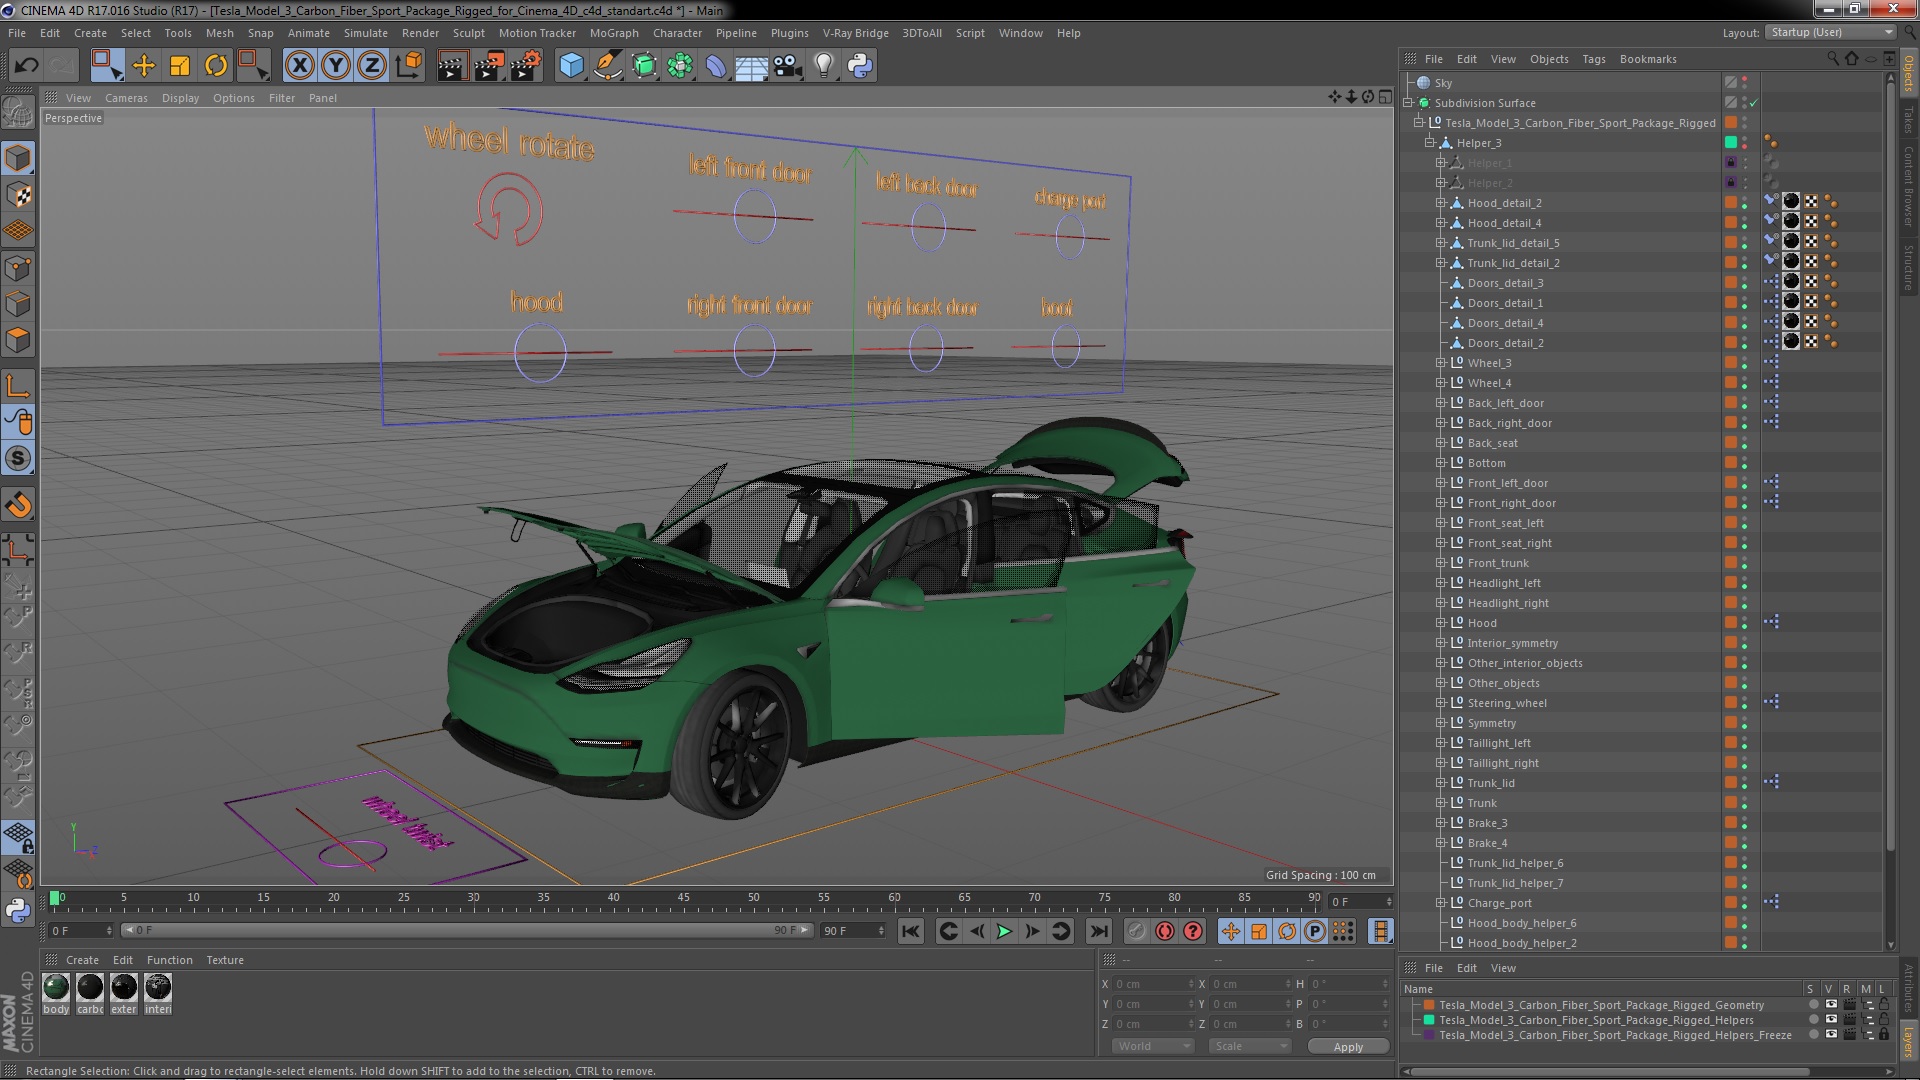The width and height of the screenshot is (1920, 1080).
Task: Expand the Steering_wheel object
Action: pyautogui.click(x=1441, y=703)
